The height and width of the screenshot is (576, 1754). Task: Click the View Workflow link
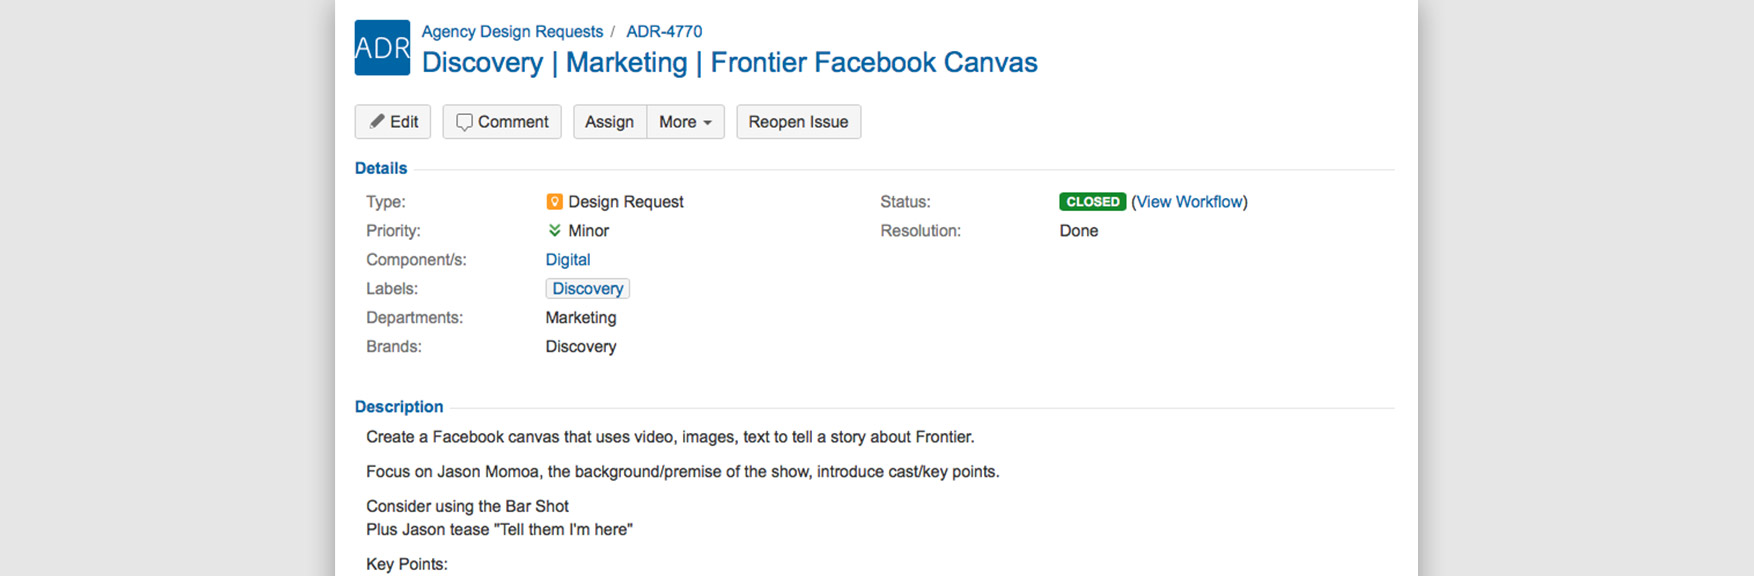coord(1189,202)
